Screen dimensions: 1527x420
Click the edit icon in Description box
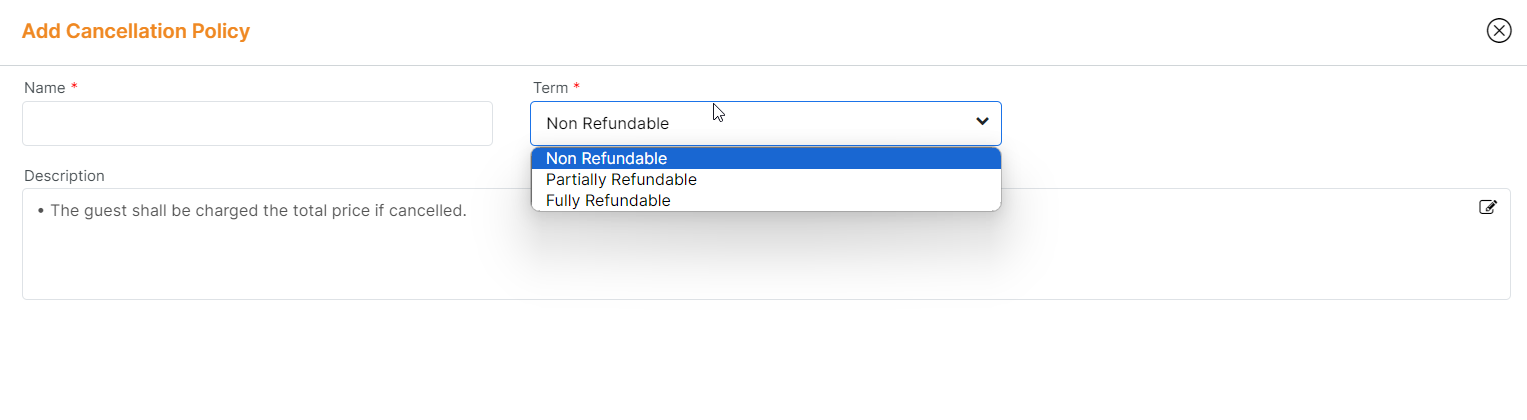point(1488,207)
